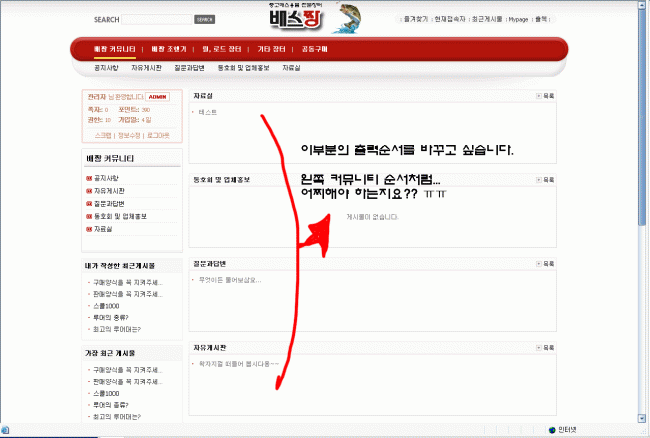Open 루어의 종류? in 가장 최근 게시물
The width and height of the screenshot is (650, 438).
tap(110, 405)
